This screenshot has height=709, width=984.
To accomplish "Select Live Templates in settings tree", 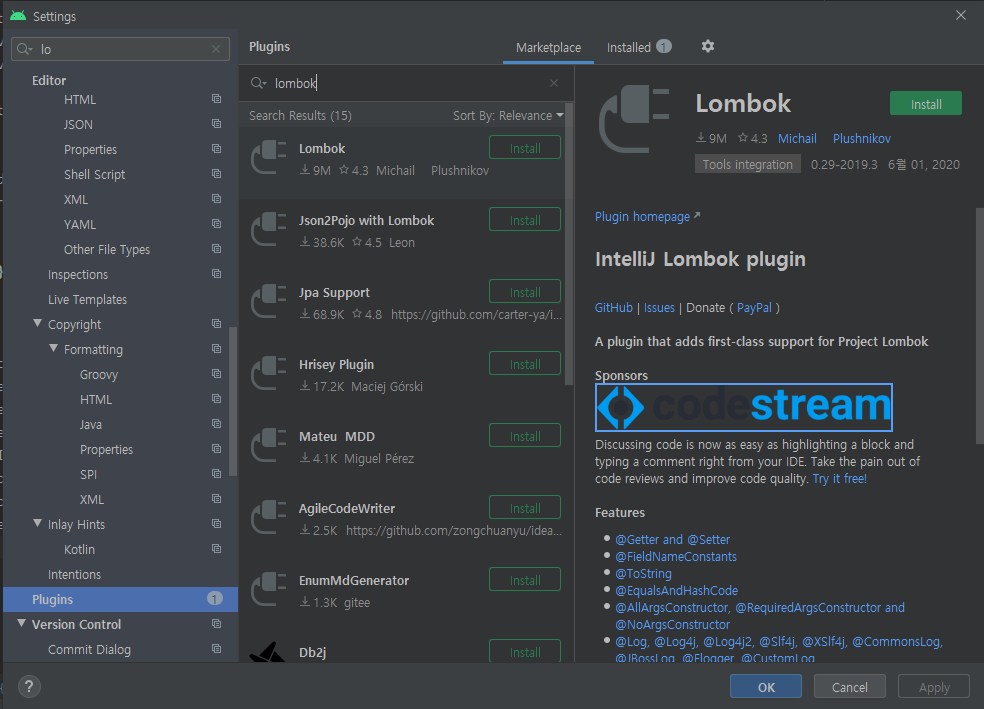I will (x=87, y=300).
